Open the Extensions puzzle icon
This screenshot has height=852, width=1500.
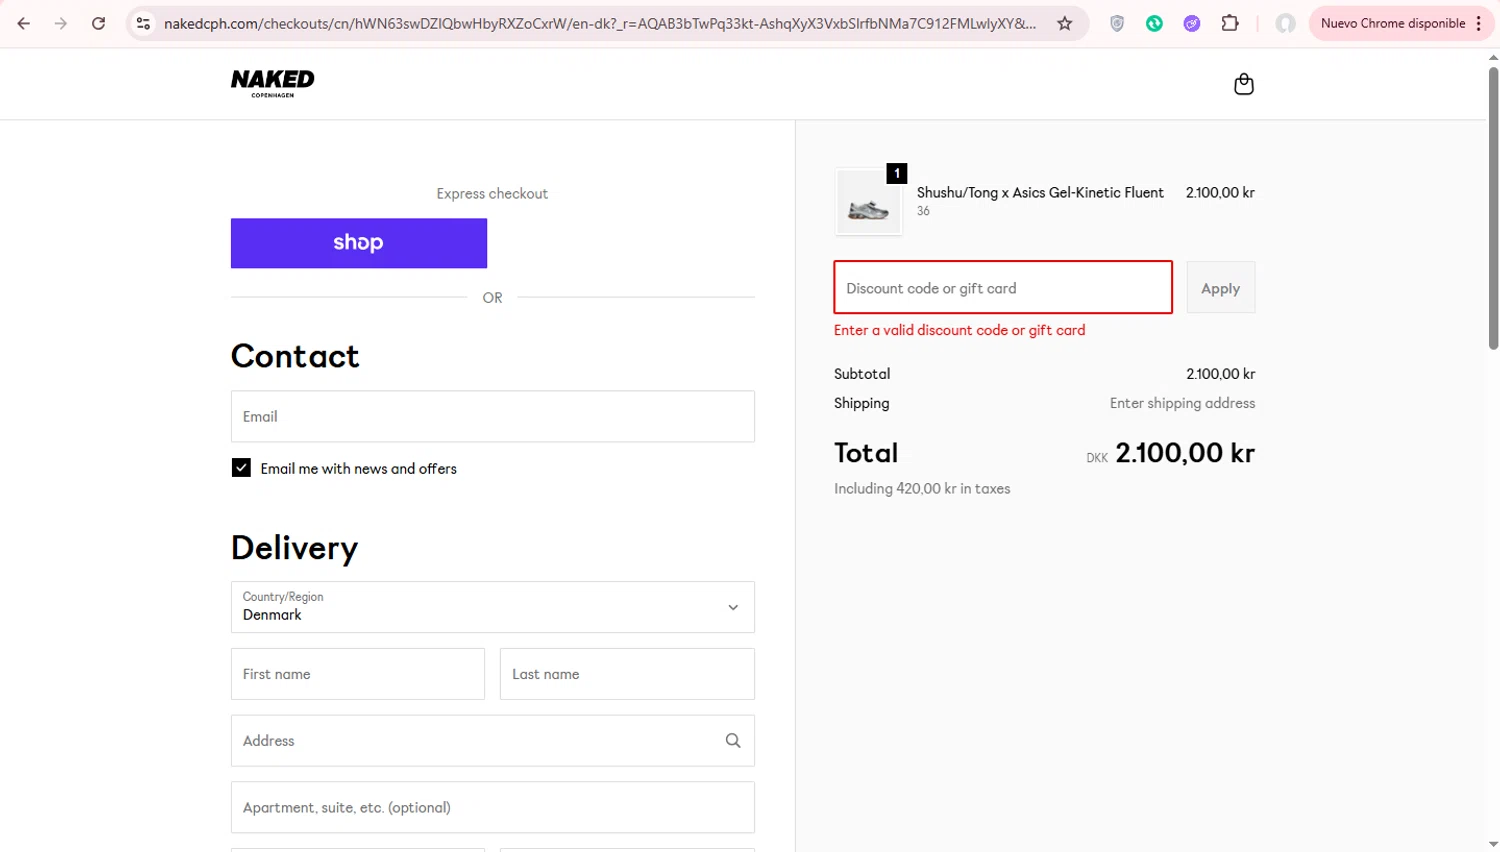[1230, 23]
